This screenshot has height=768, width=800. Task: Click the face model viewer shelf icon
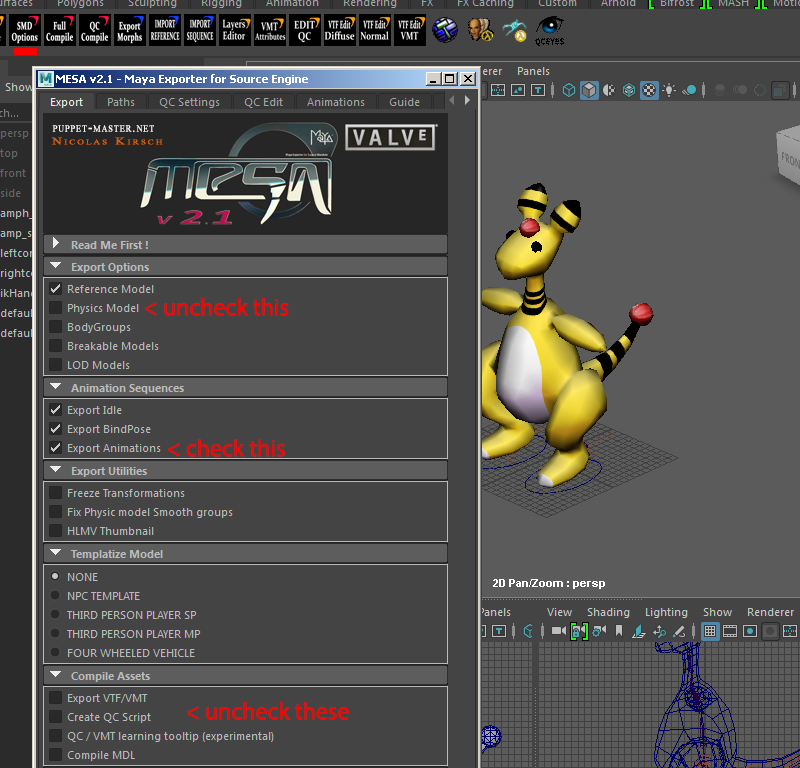tap(480, 30)
